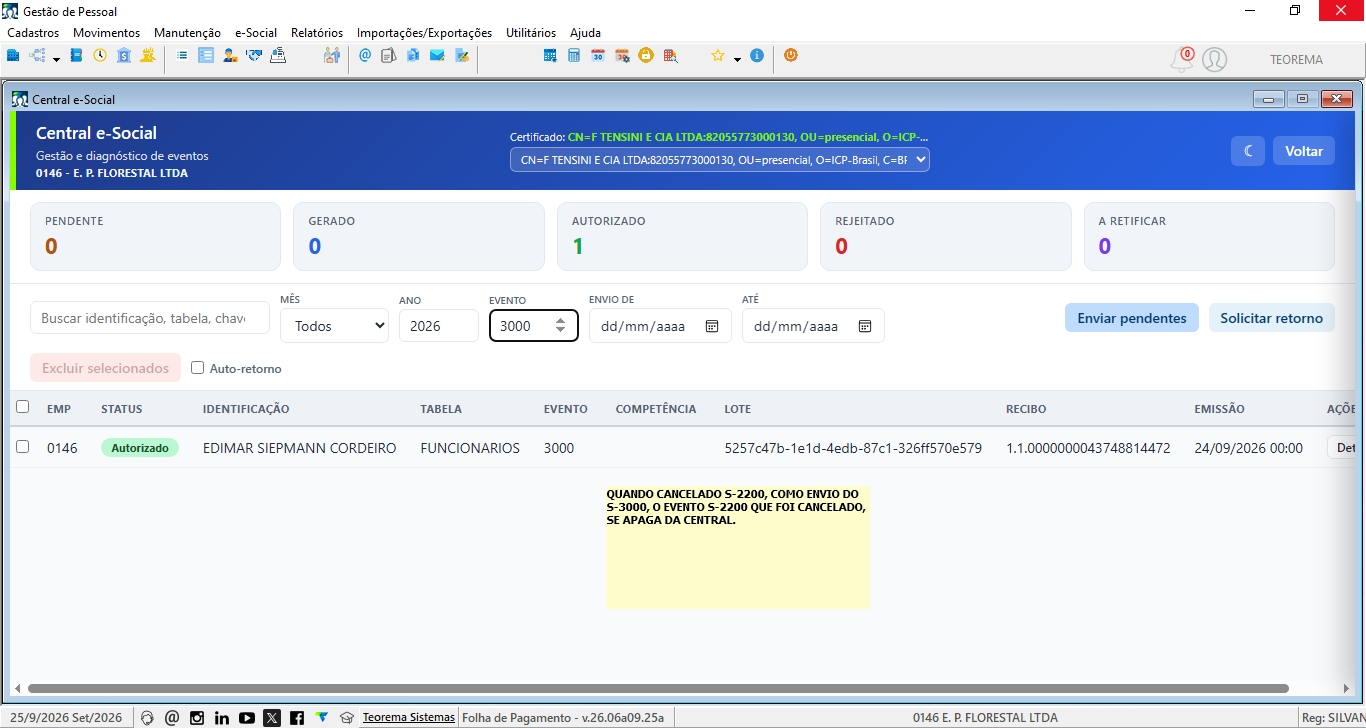Open the LinkedIn icon in status bar
Viewport: 1366px width, 728px height.
click(222, 718)
